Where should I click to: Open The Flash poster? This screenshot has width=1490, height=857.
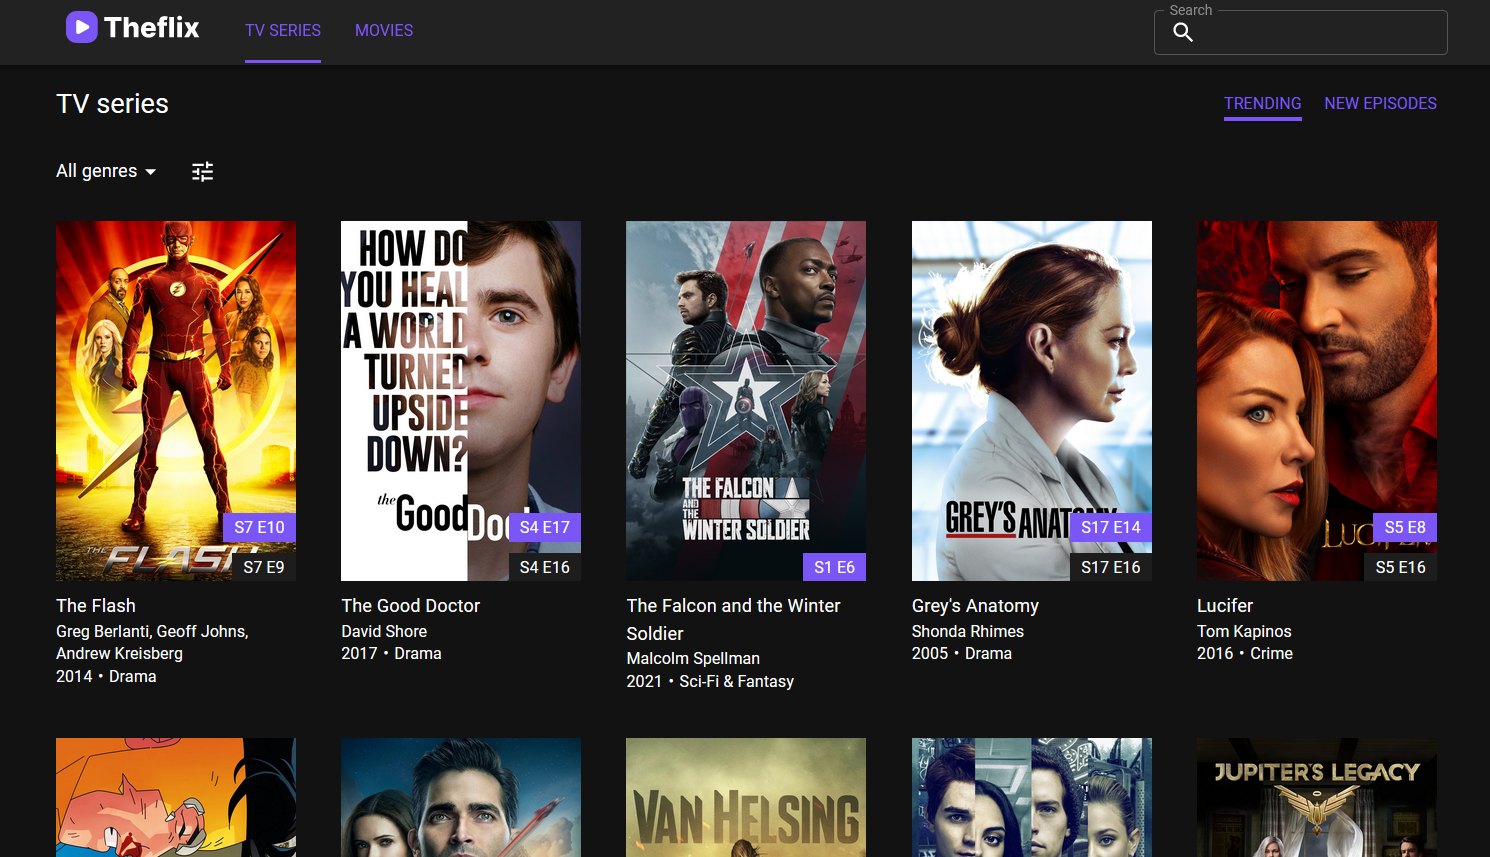coord(176,380)
